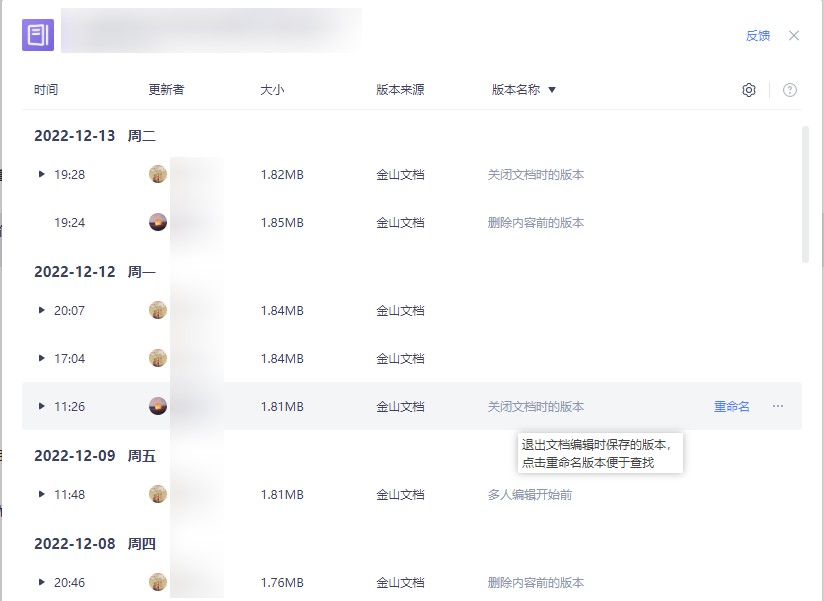Expand the 19:28 version entry

click(x=41, y=174)
